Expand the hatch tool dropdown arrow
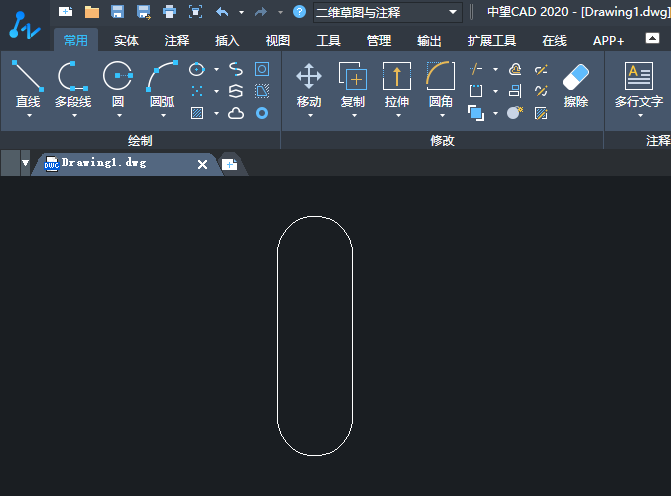The width and height of the screenshot is (671, 496). 217,113
